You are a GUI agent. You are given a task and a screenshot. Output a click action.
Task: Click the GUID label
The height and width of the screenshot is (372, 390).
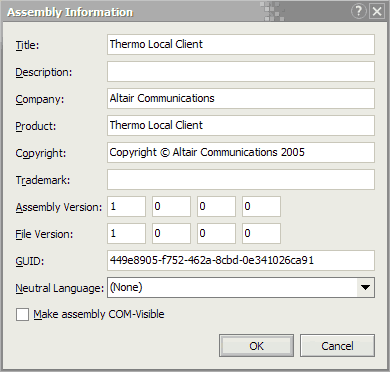point(30,261)
